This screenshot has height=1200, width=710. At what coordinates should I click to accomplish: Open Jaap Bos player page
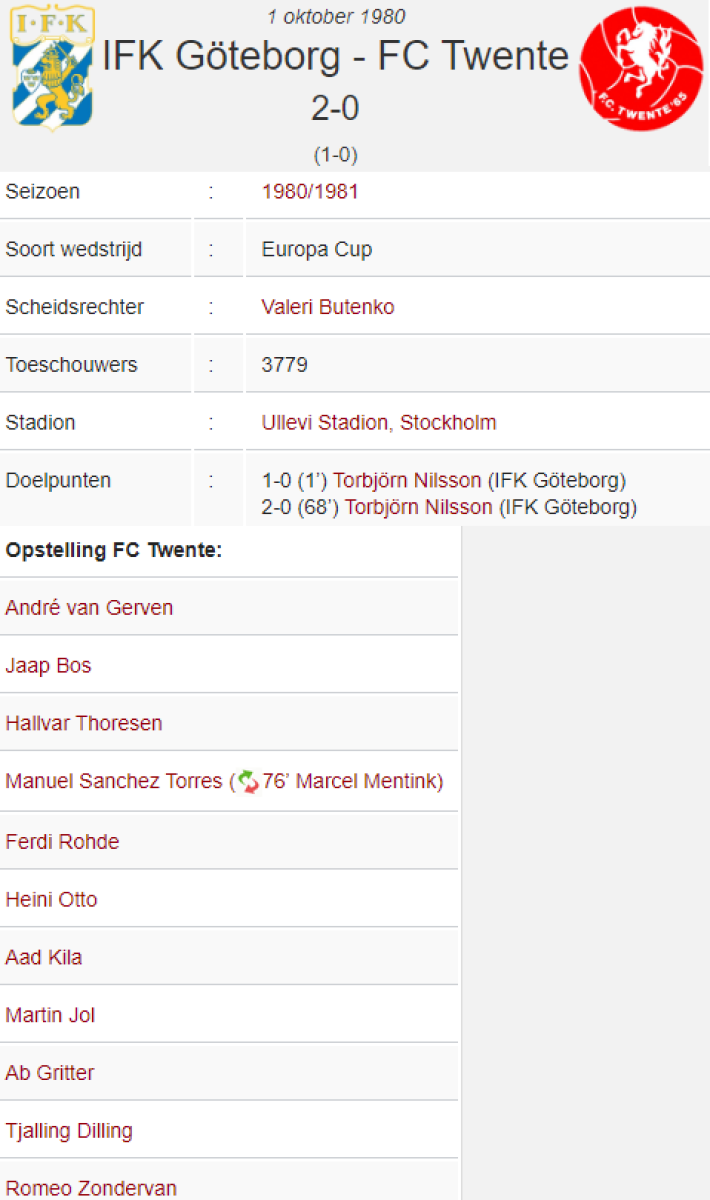(48, 665)
